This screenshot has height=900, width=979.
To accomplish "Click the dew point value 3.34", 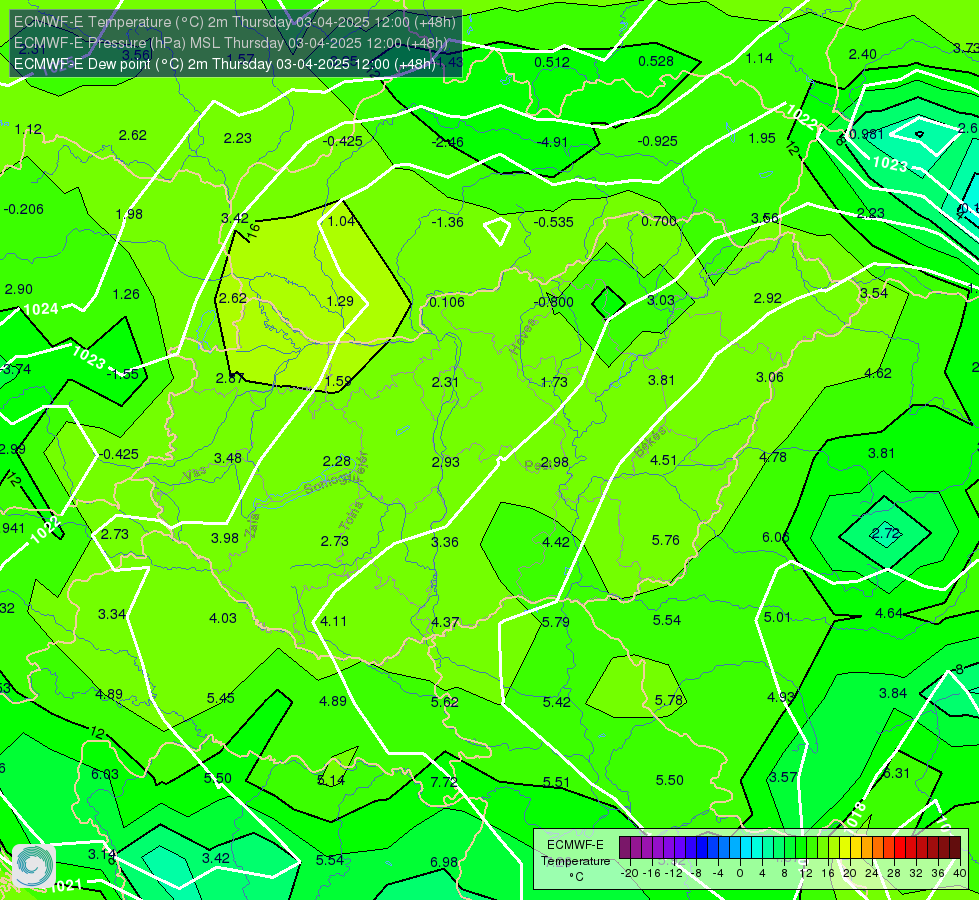I will pyautogui.click(x=112, y=615).
